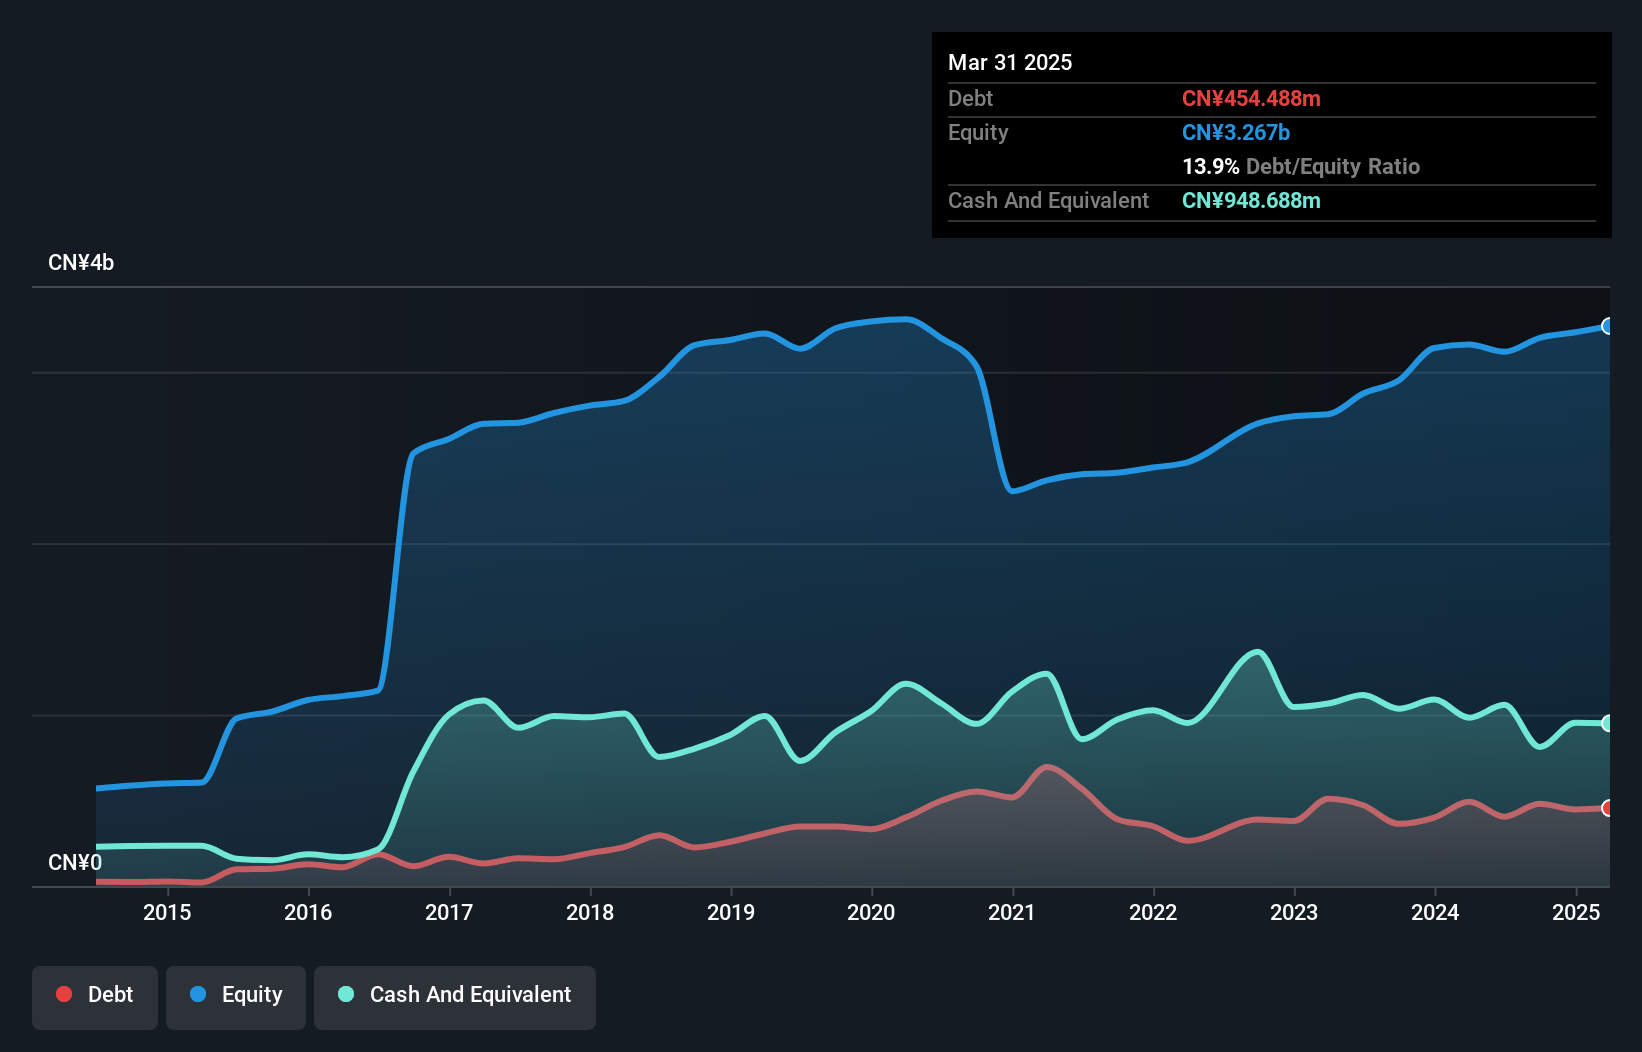The height and width of the screenshot is (1052, 1642).
Task: Click the 2020 x-axis label
Action: tap(871, 912)
